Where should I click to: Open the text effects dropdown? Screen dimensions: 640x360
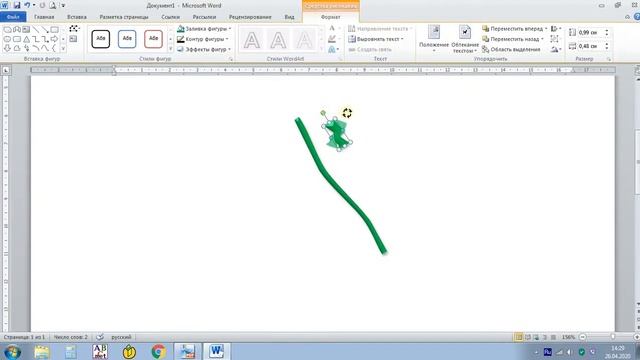click(334, 49)
